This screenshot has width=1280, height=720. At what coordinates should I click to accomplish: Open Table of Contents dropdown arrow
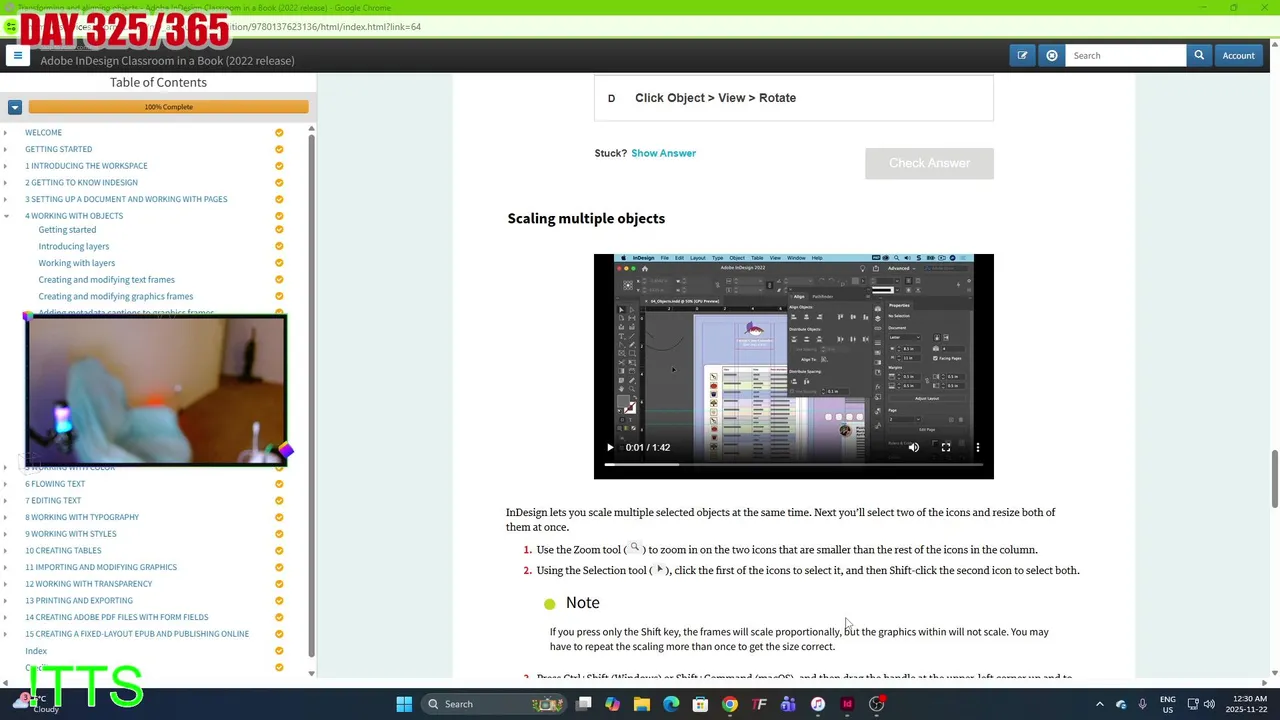click(x=15, y=107)
